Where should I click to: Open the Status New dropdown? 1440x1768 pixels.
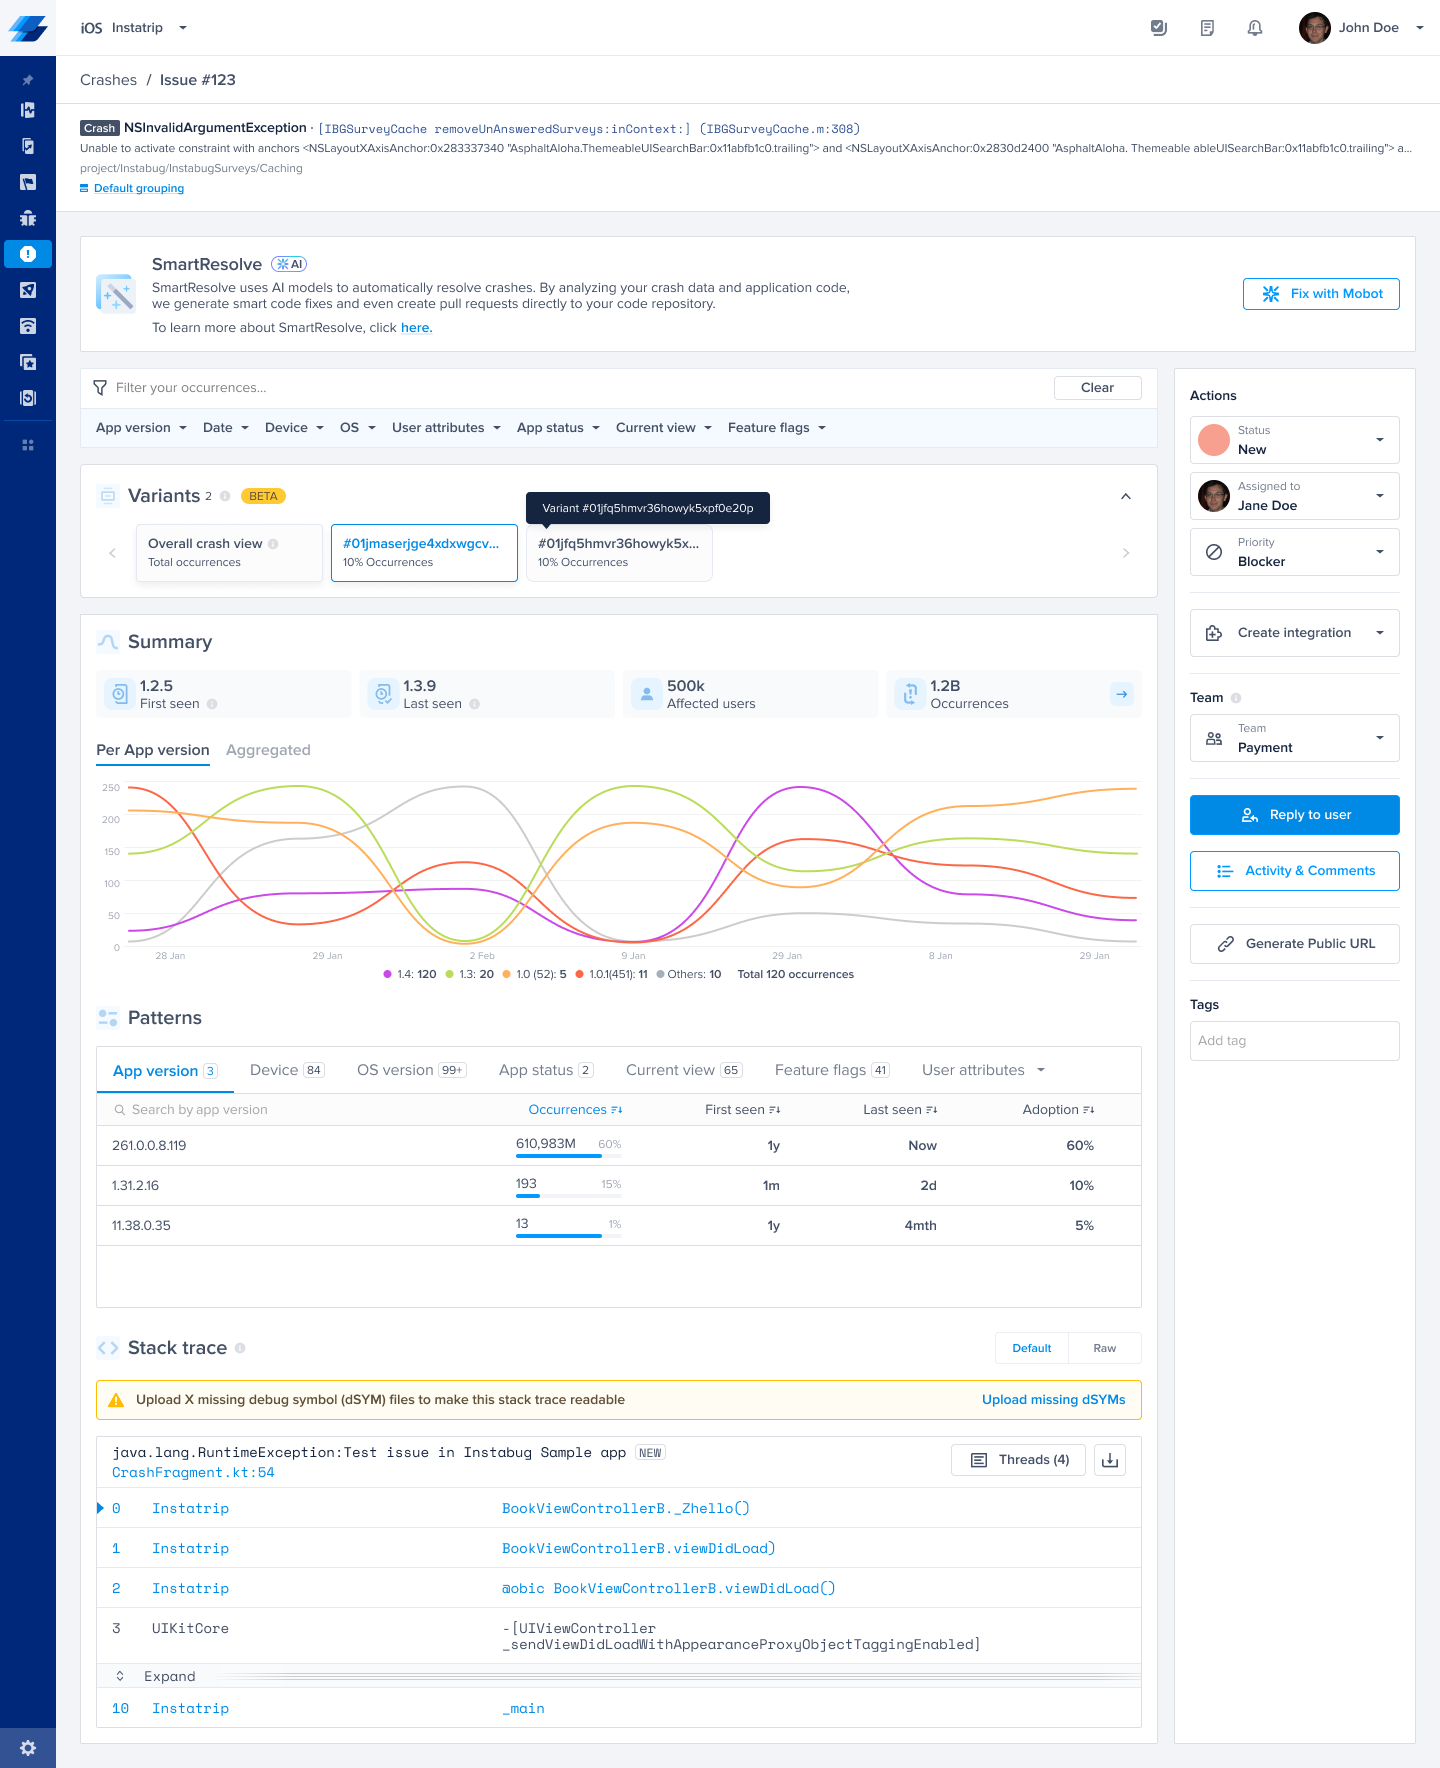click(1295, 440)
